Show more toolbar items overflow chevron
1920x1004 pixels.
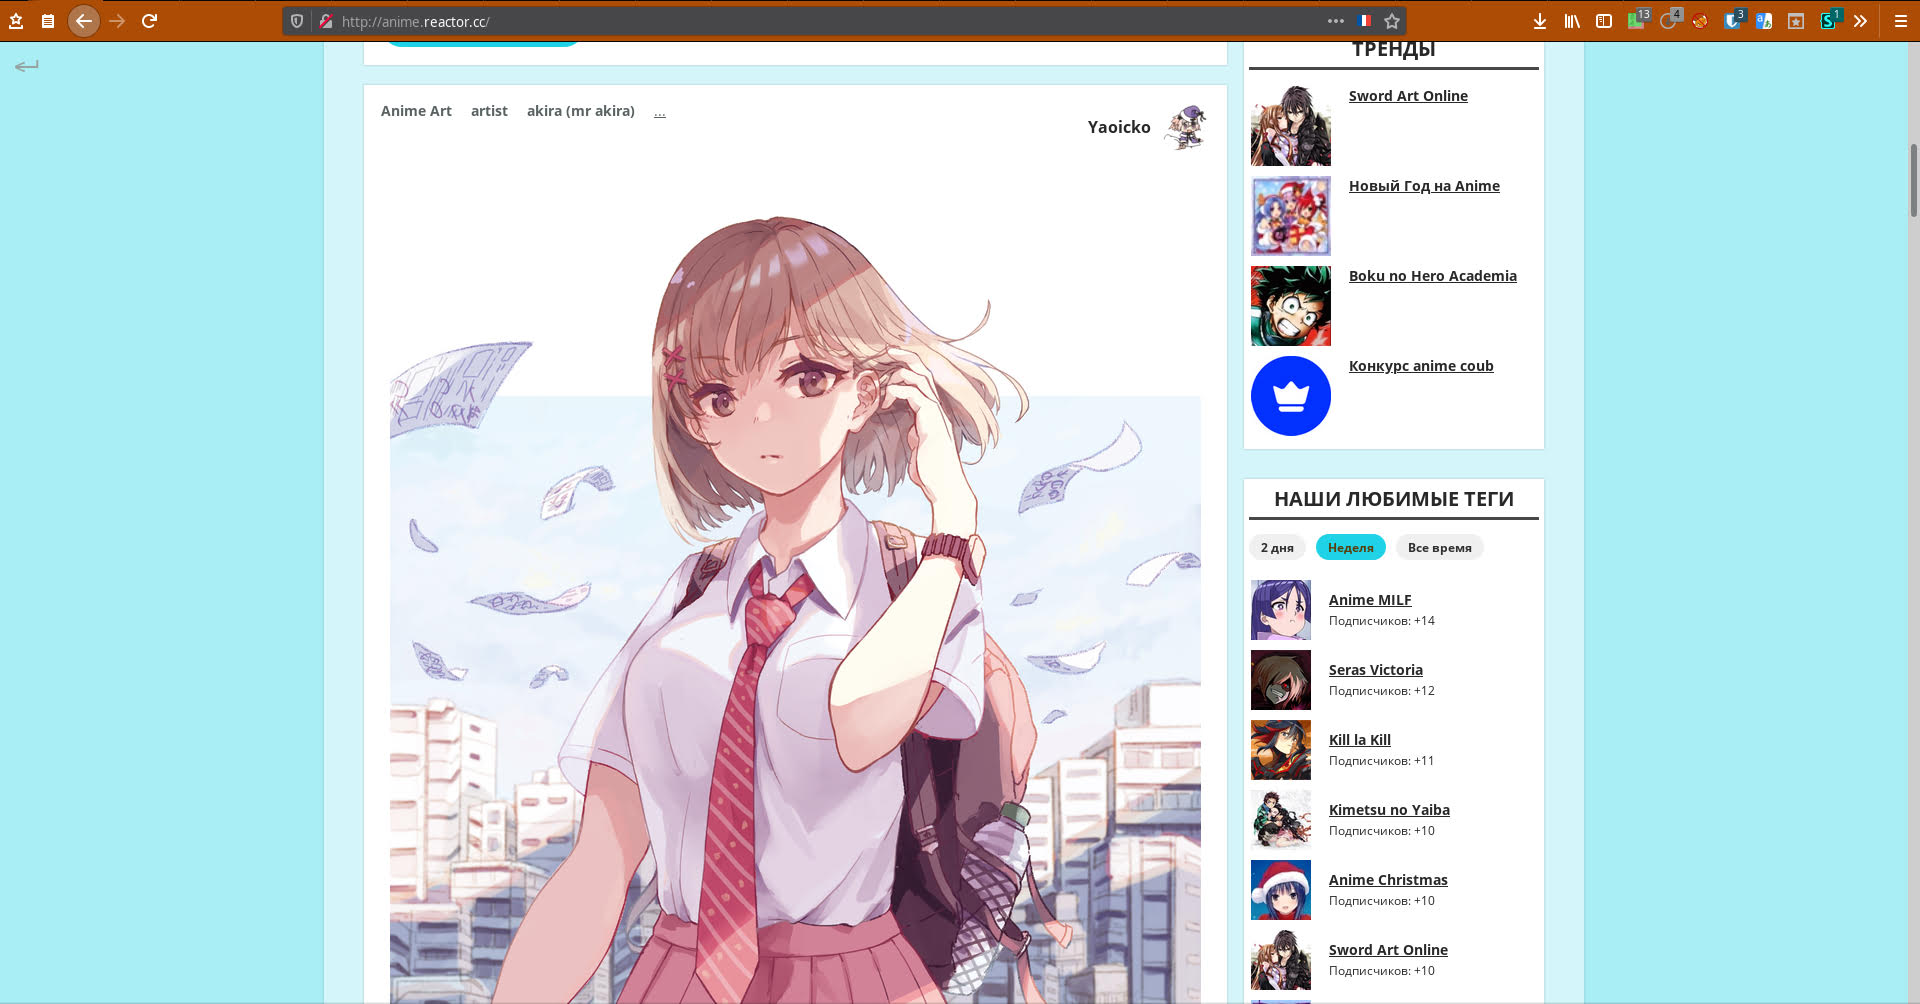pos(1860,21)
